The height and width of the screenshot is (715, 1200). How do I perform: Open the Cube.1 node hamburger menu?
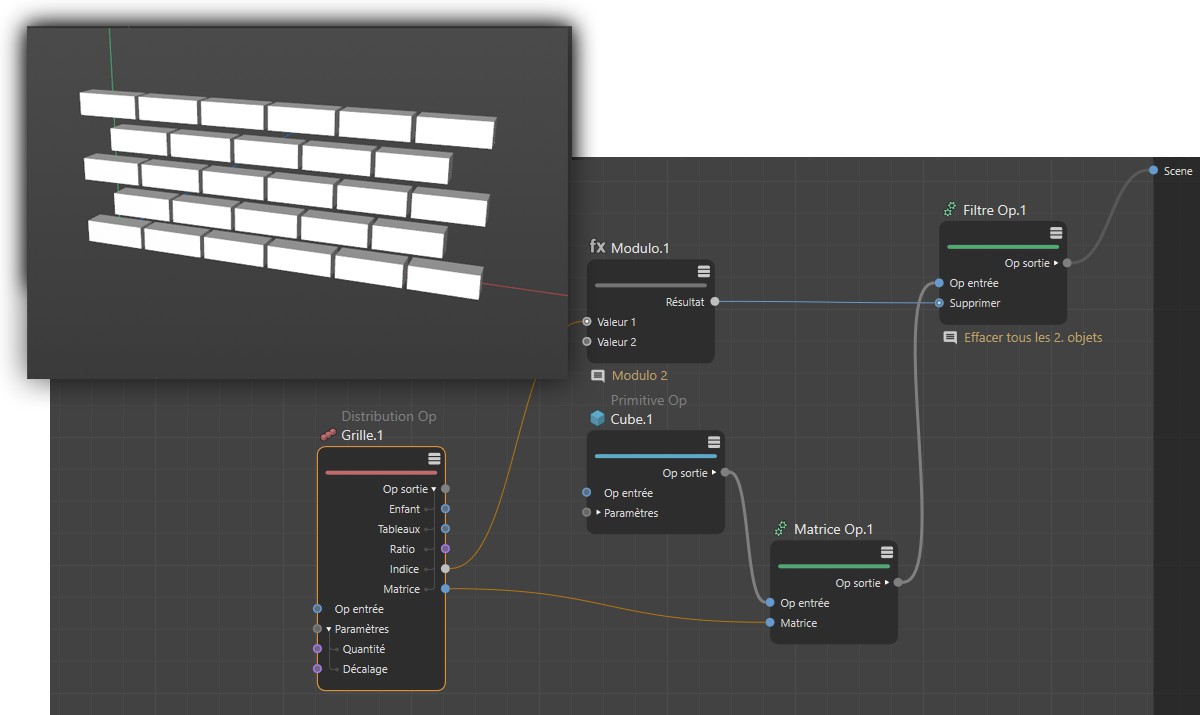[x=714, y=442]
